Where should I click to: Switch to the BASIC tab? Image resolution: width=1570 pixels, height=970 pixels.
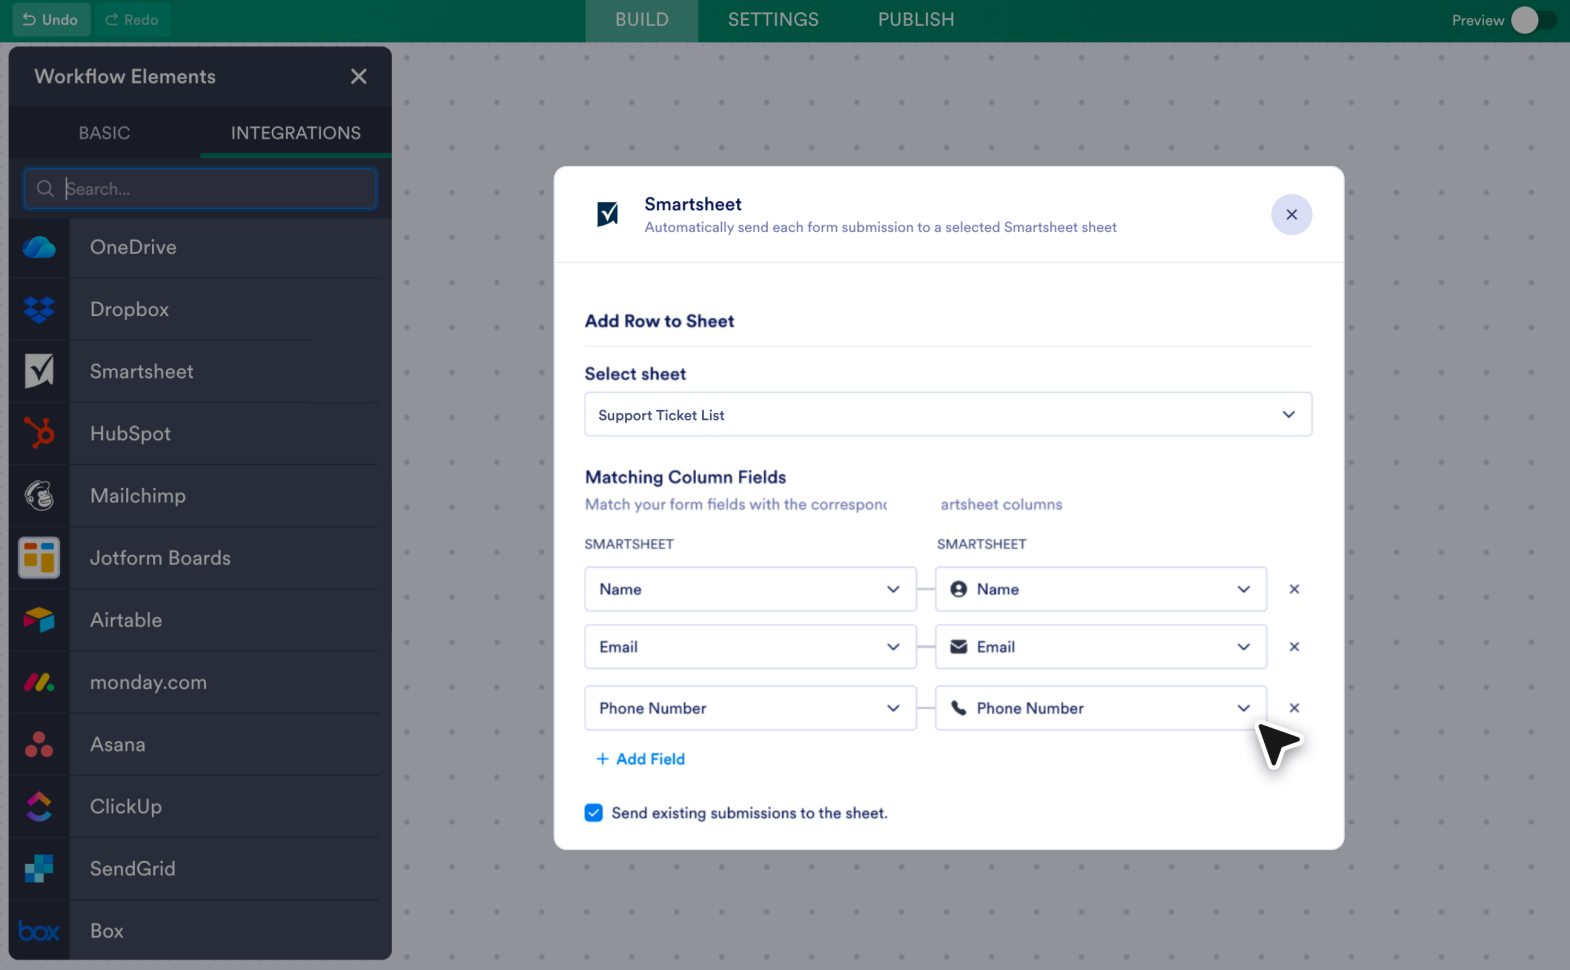pos(105,133)
